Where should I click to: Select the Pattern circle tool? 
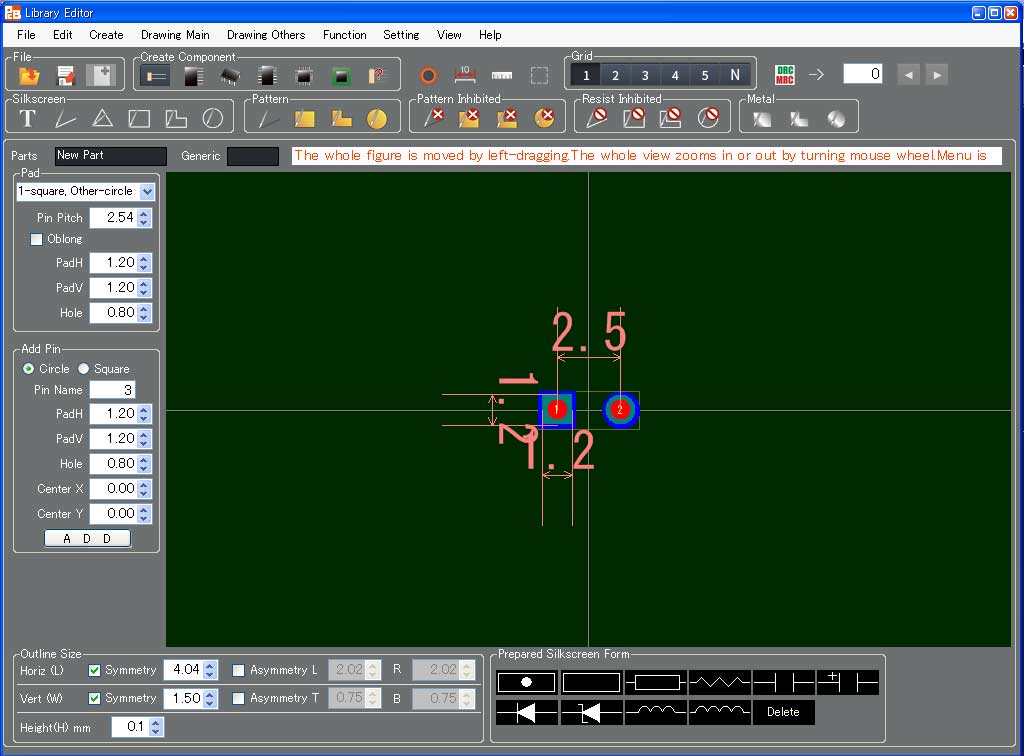(377, 119)
